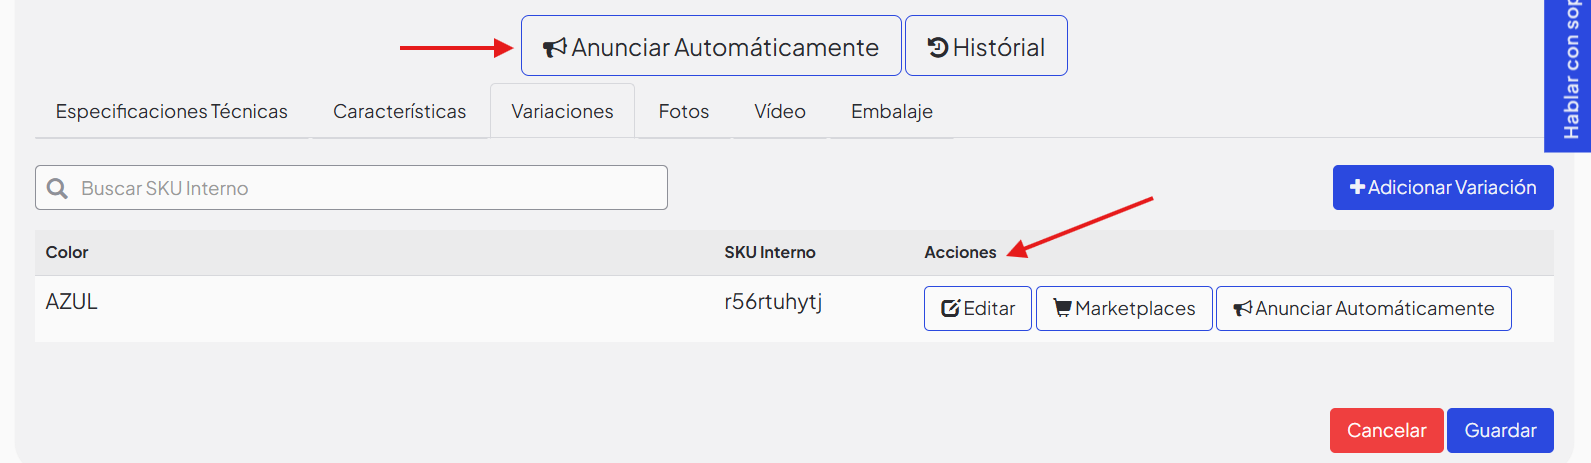The height and width of the screenshot is (463, 1591).
Task: Switch to the Especificaciones Técnicas tab
Action: click(172, 111)
